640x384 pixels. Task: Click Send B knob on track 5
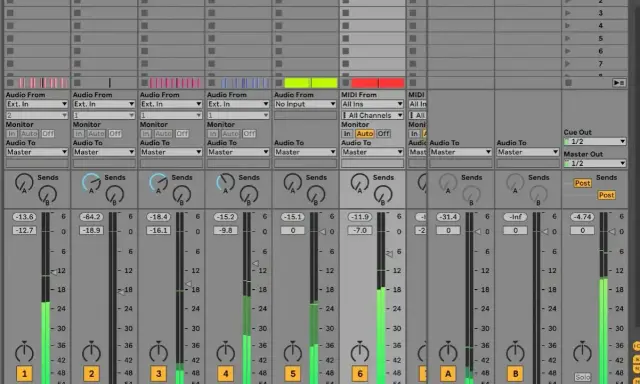[316, 195]
